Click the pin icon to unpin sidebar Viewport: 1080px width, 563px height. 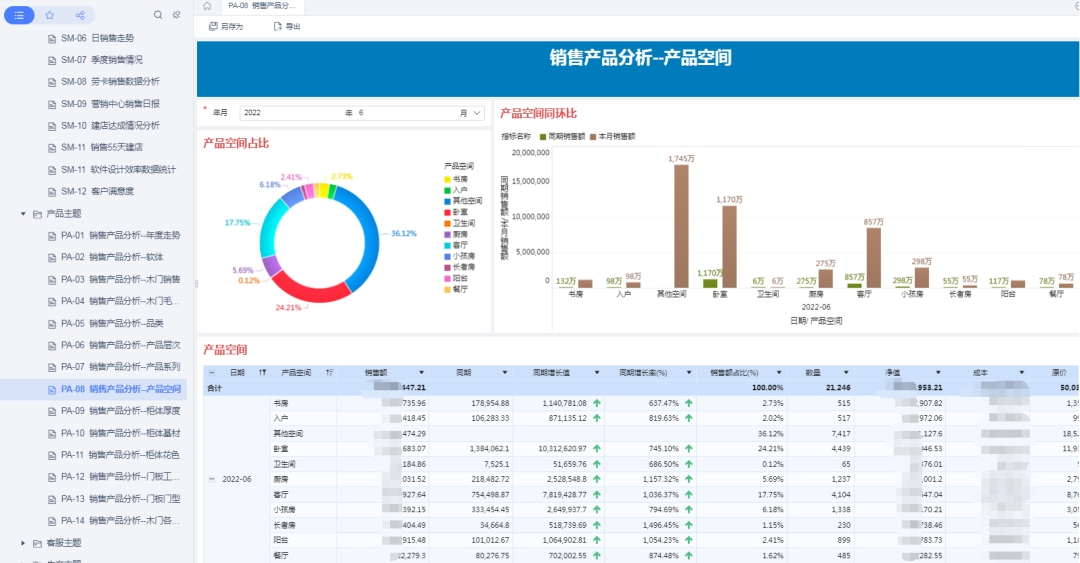point(177,15)
